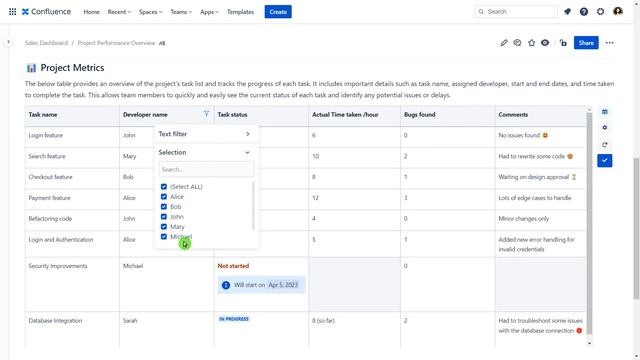The height and width of the screenshot is (360, 640).
Task: Open the Recent dropdown
Action: [119, 12]
